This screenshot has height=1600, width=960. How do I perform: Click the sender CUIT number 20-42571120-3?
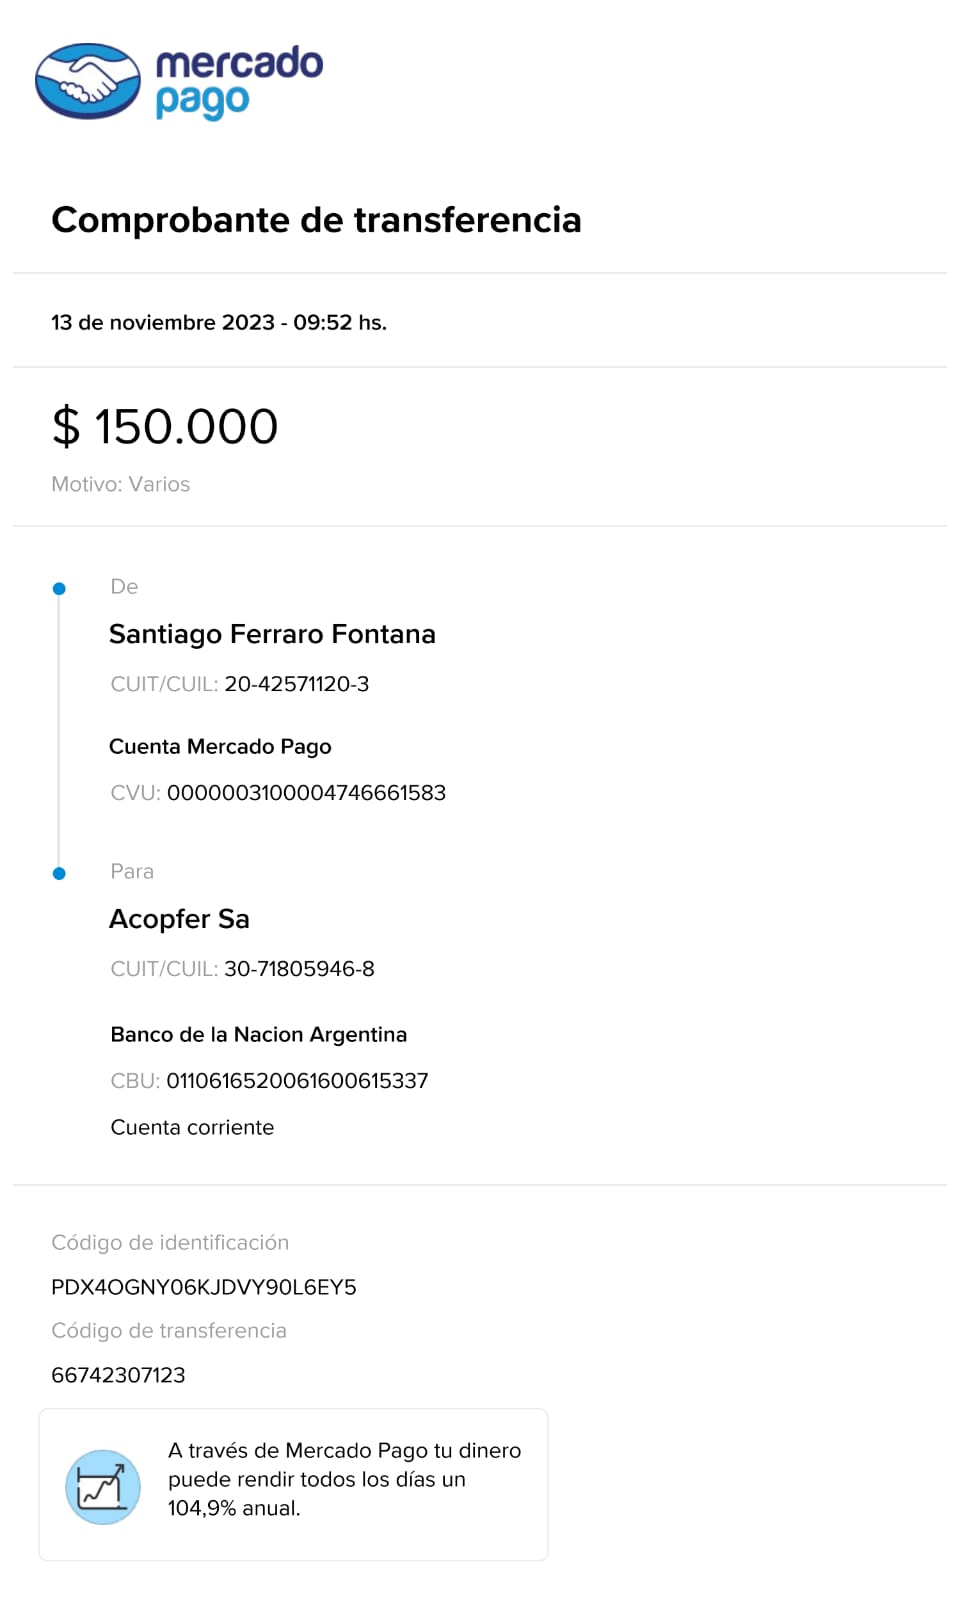point(296,684)
